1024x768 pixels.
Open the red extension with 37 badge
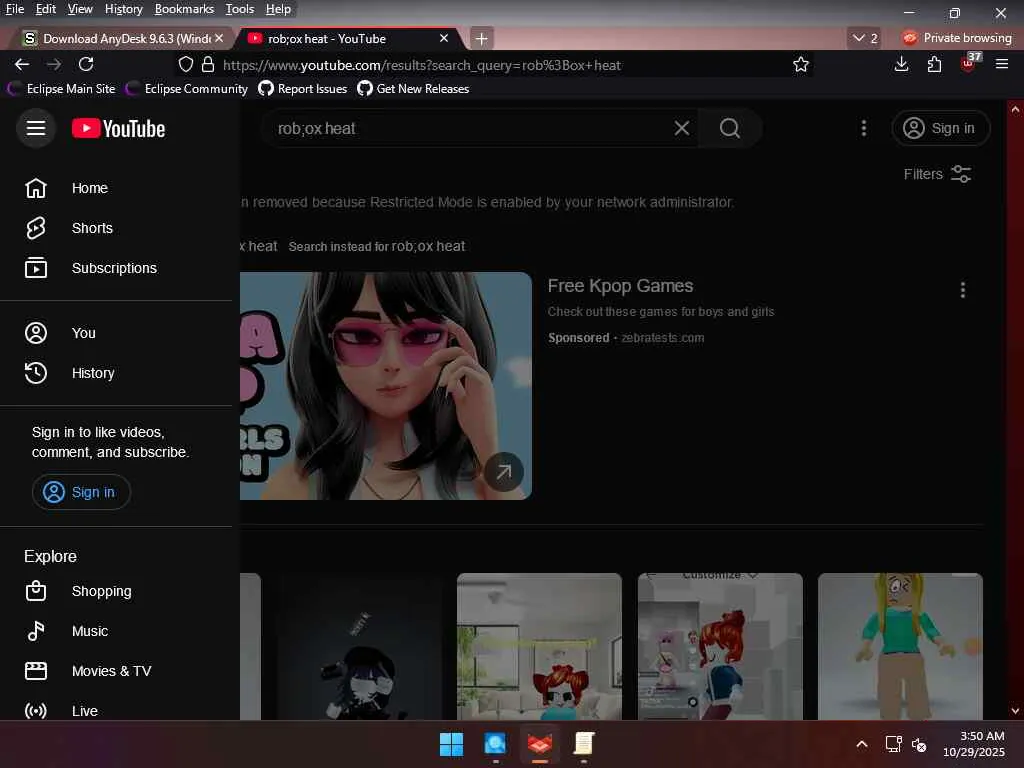968,63
